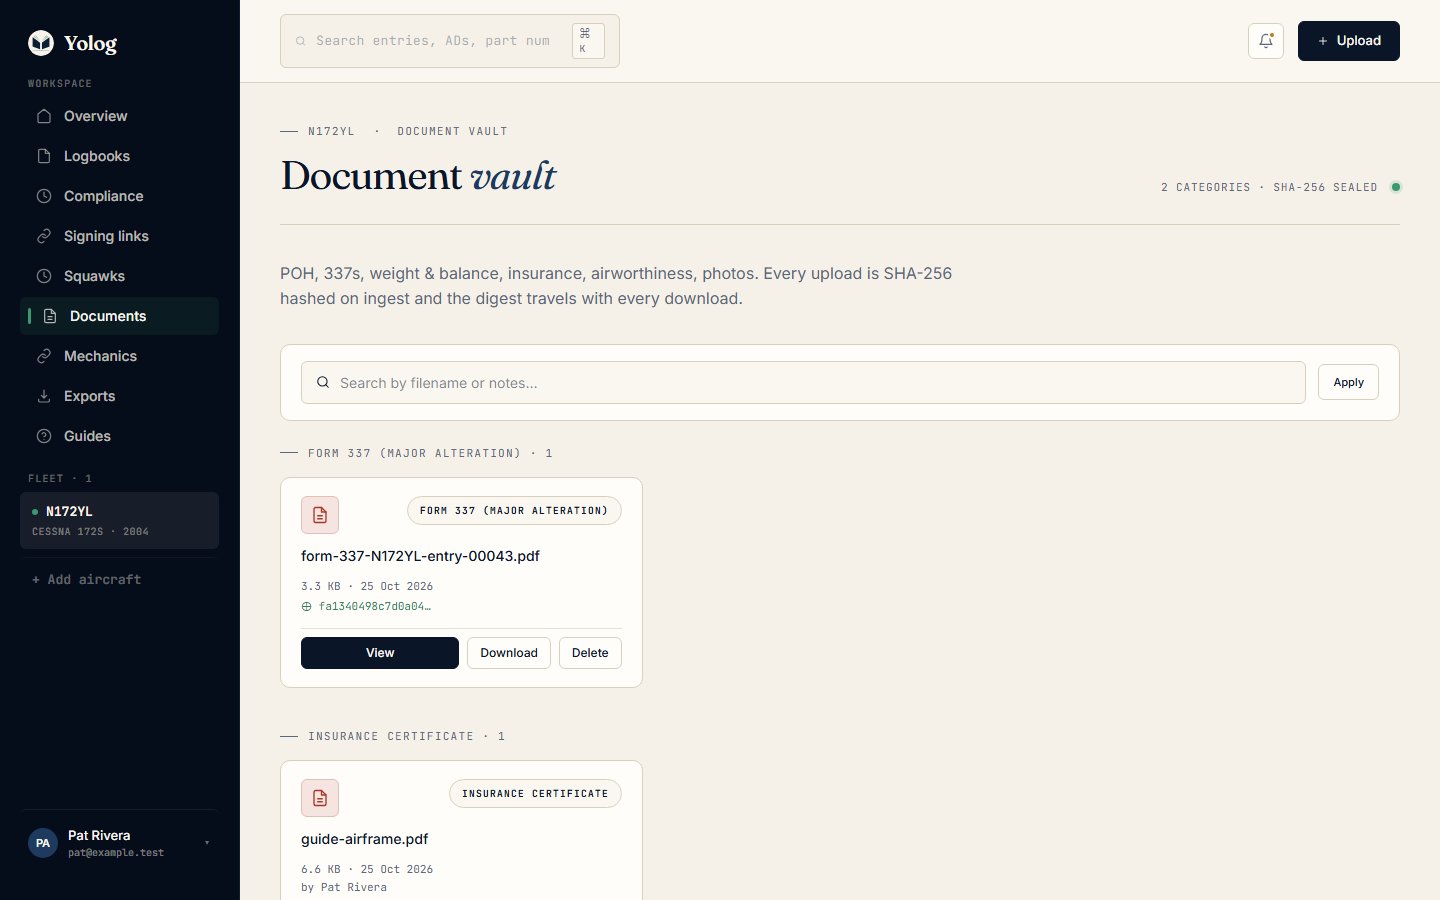Click the guide-airframe.pdf filename
This screenshot has height=900, width=1440.
click(x=365, y=839)
